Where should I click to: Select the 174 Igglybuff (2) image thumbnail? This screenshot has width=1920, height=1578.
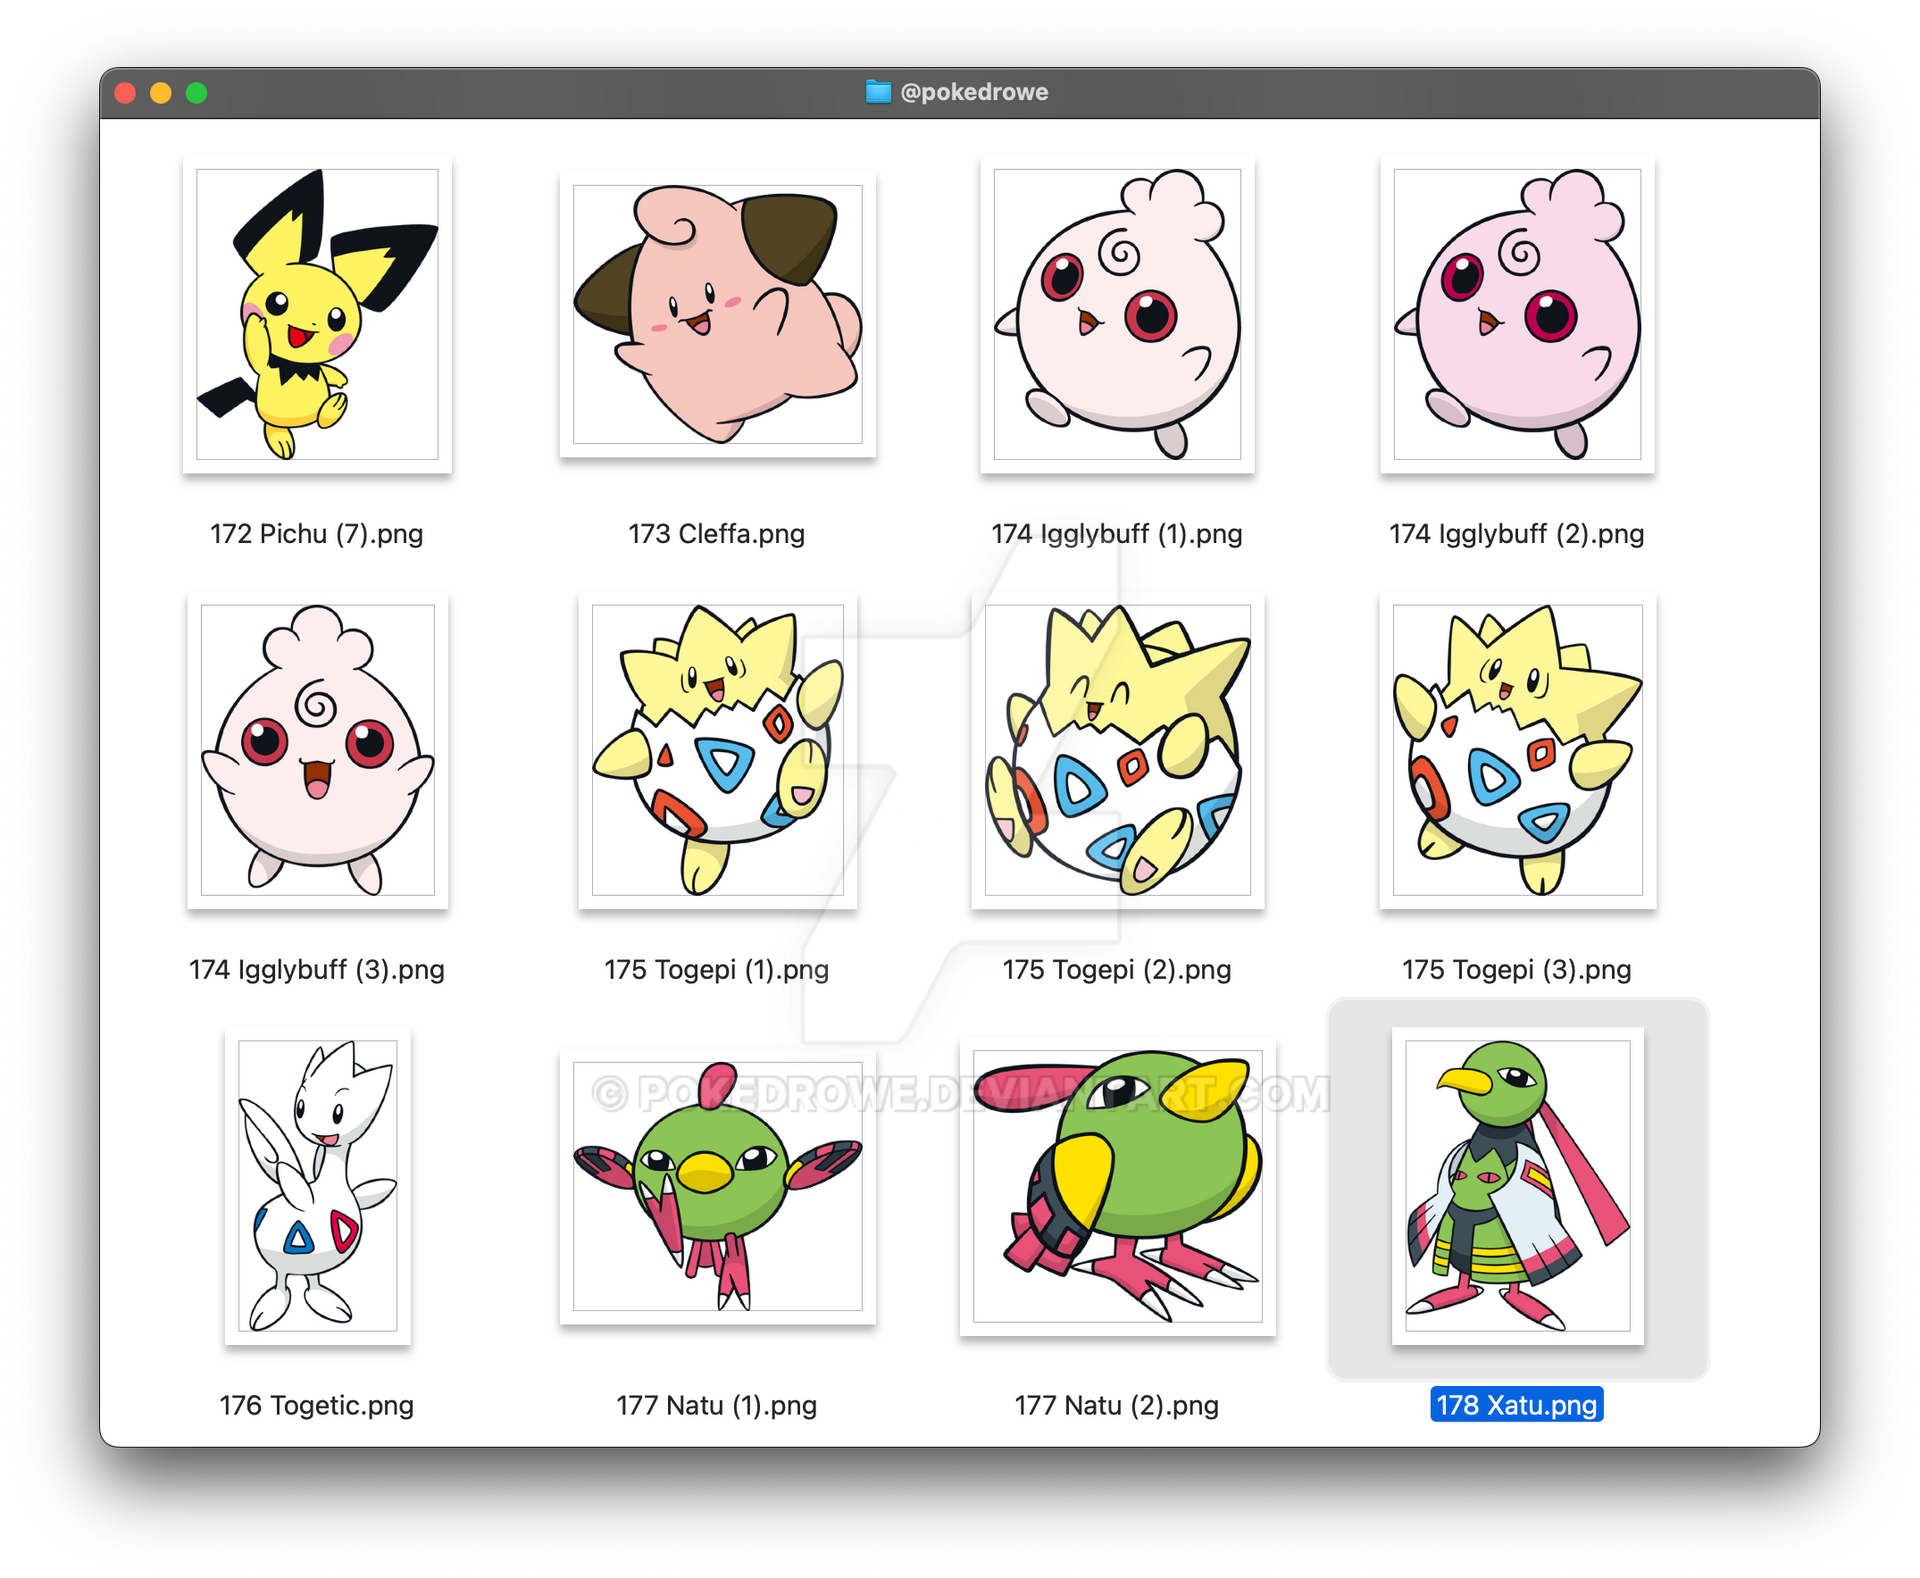pos(1517,314)
